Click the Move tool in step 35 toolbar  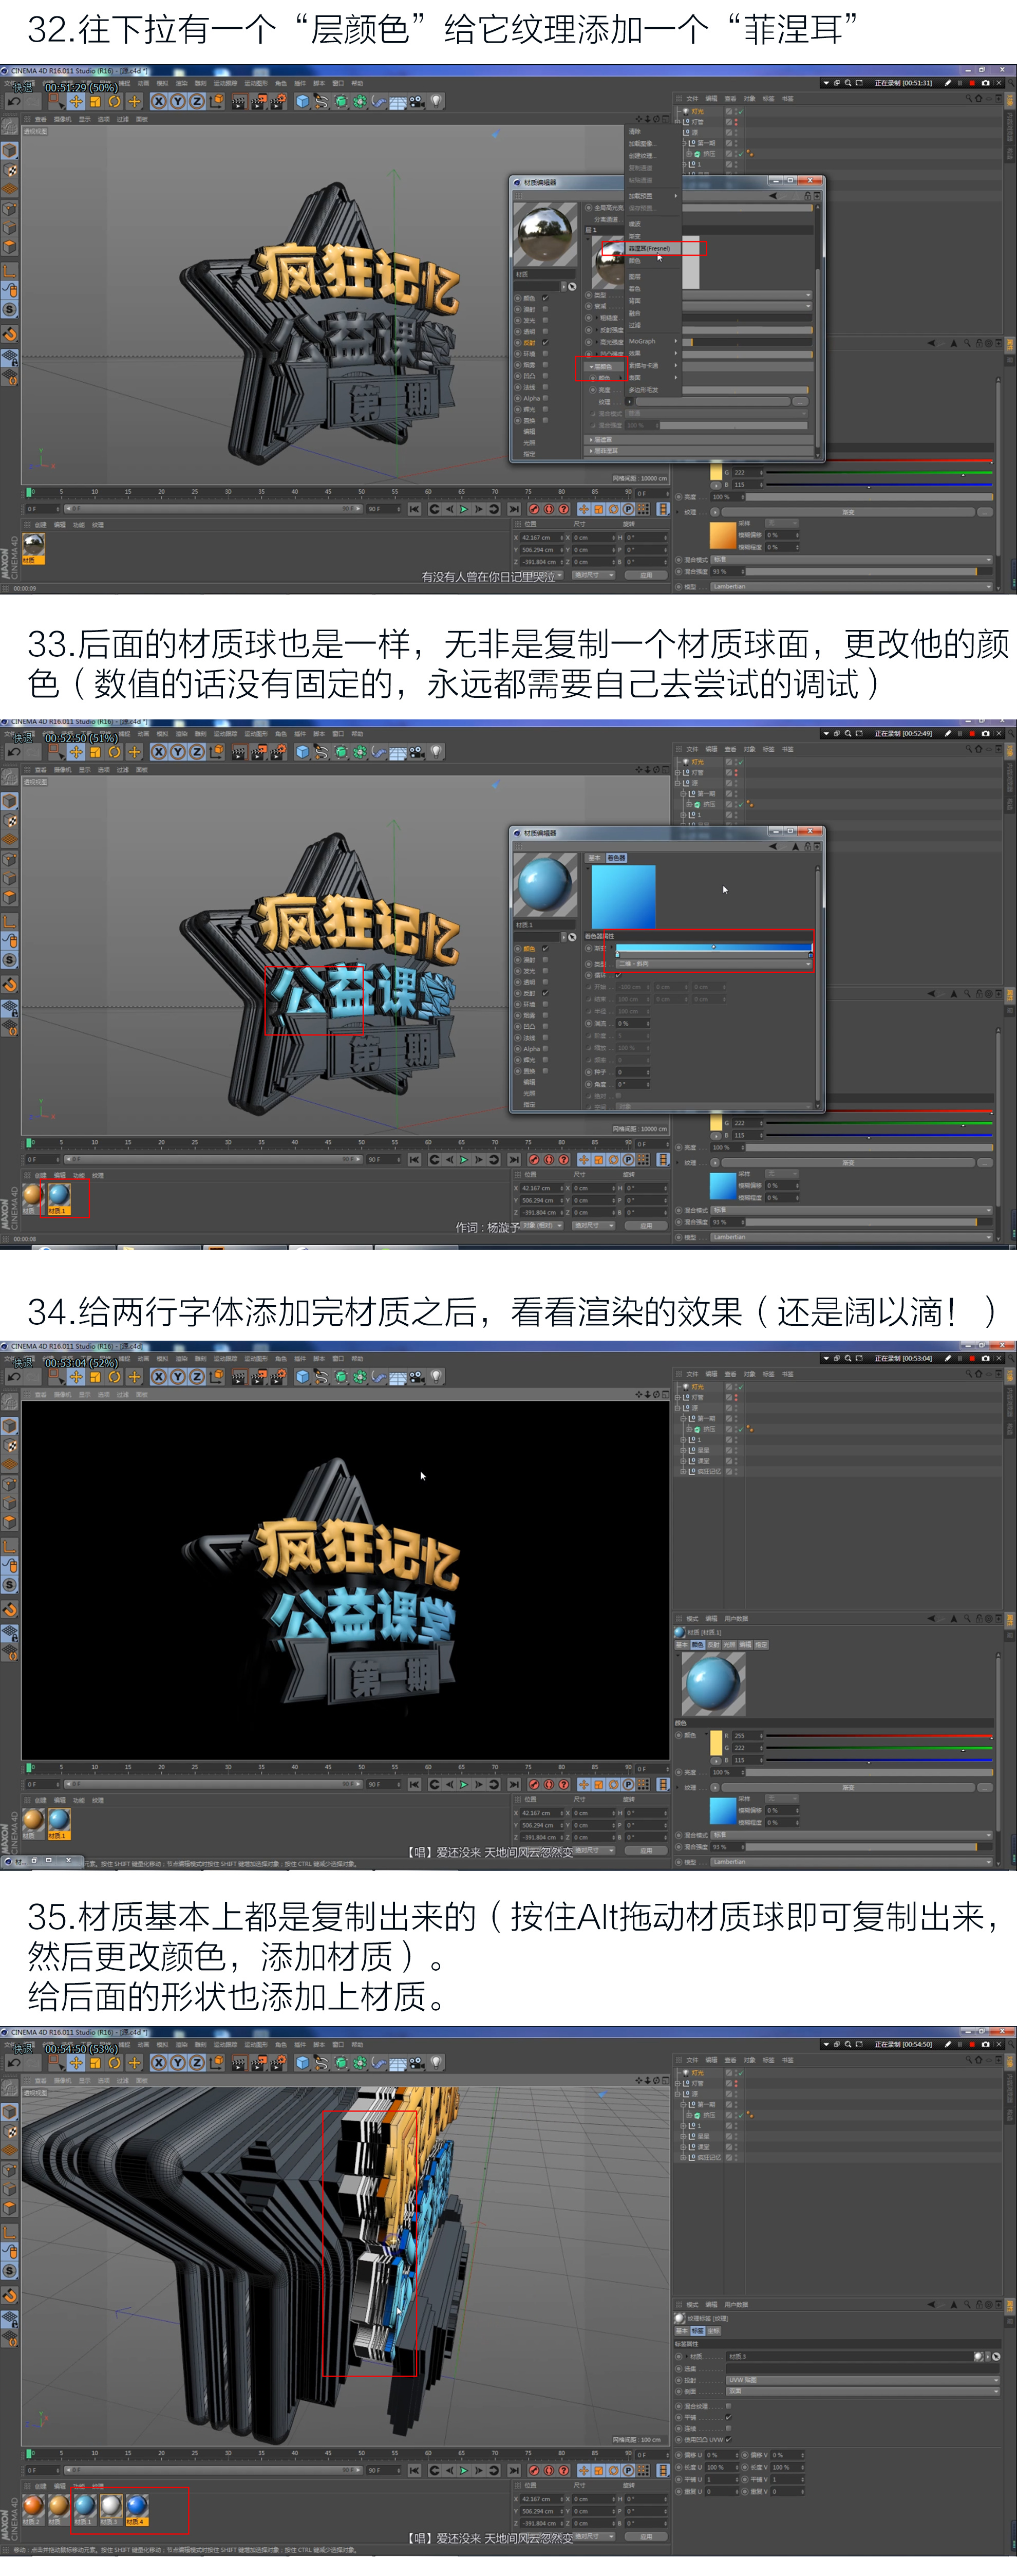[x=76, y=2064]
